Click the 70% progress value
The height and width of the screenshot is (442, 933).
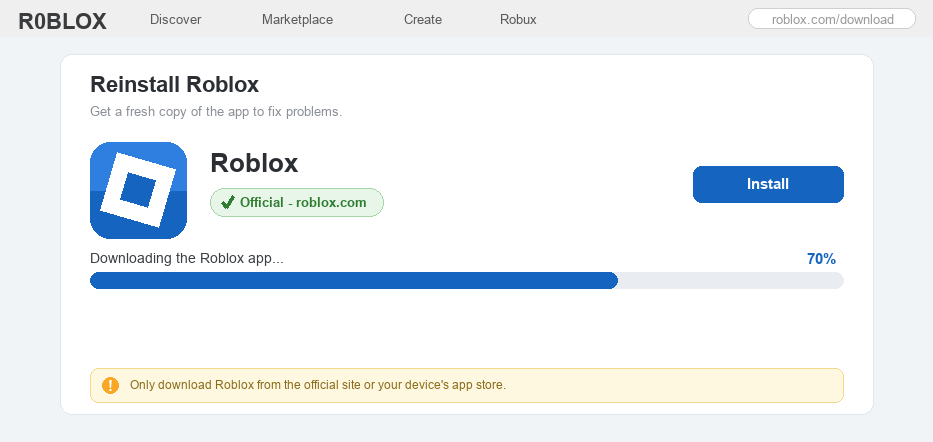821,259
